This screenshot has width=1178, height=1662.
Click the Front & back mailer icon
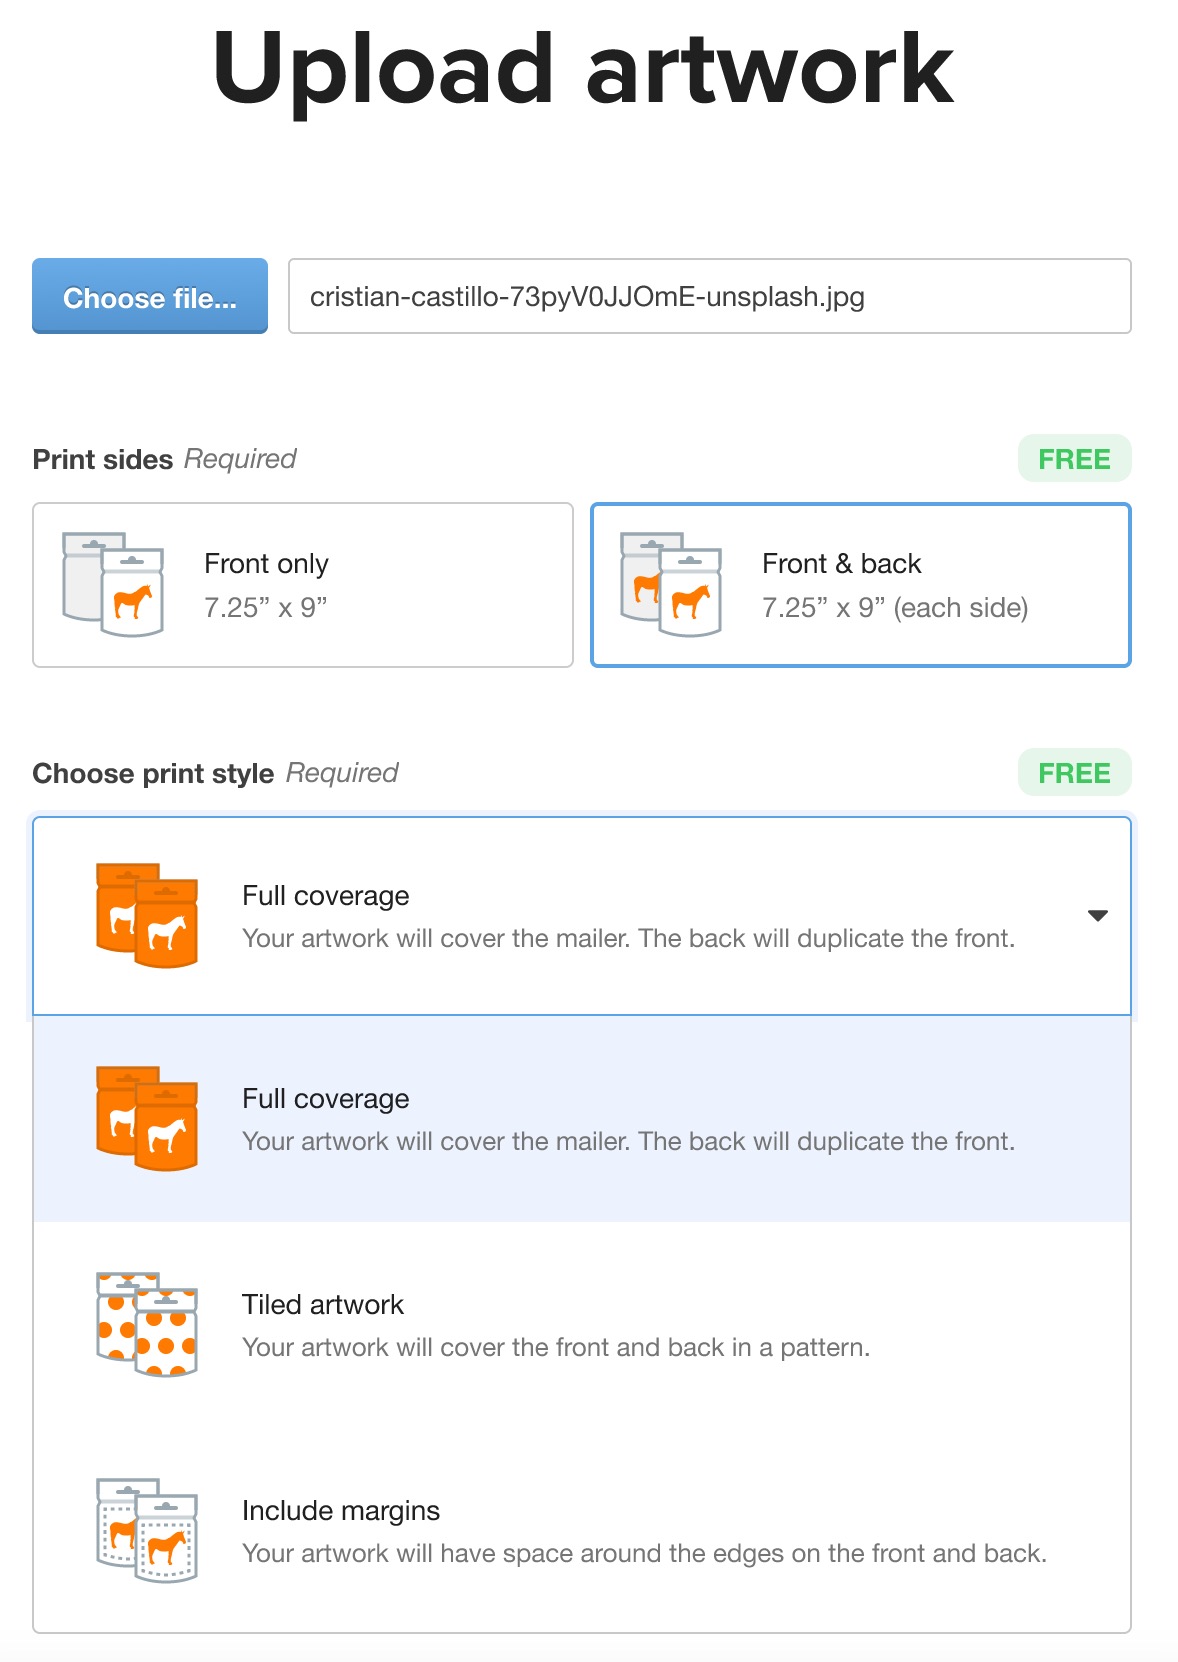[671, 585]
